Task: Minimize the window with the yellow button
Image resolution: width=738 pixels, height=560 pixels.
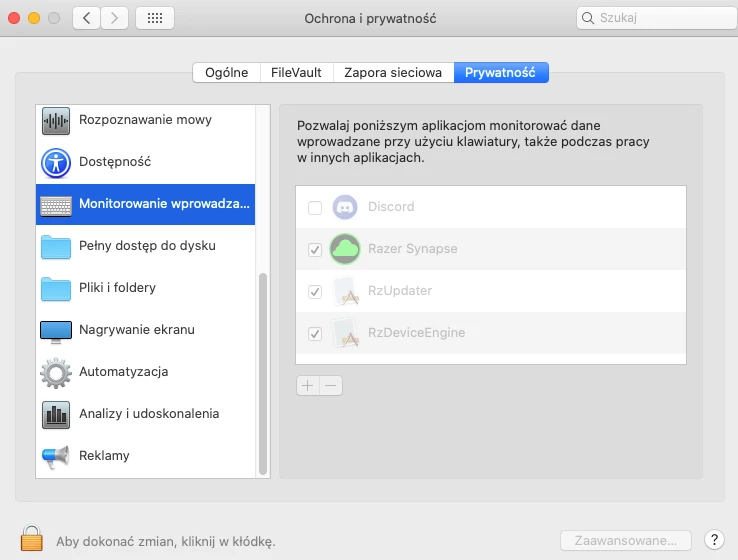Action: tap(34, 18)
